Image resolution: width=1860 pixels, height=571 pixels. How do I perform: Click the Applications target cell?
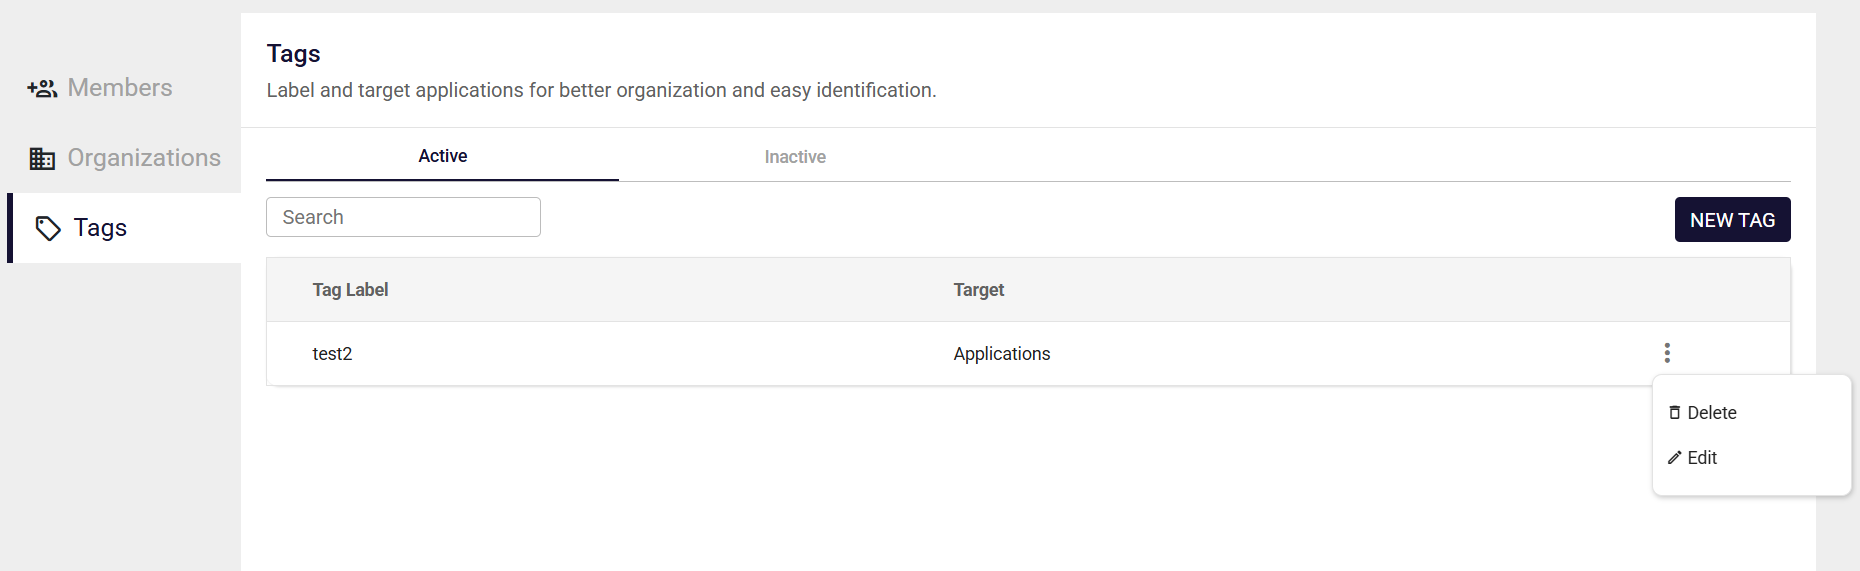[1001, 354]
